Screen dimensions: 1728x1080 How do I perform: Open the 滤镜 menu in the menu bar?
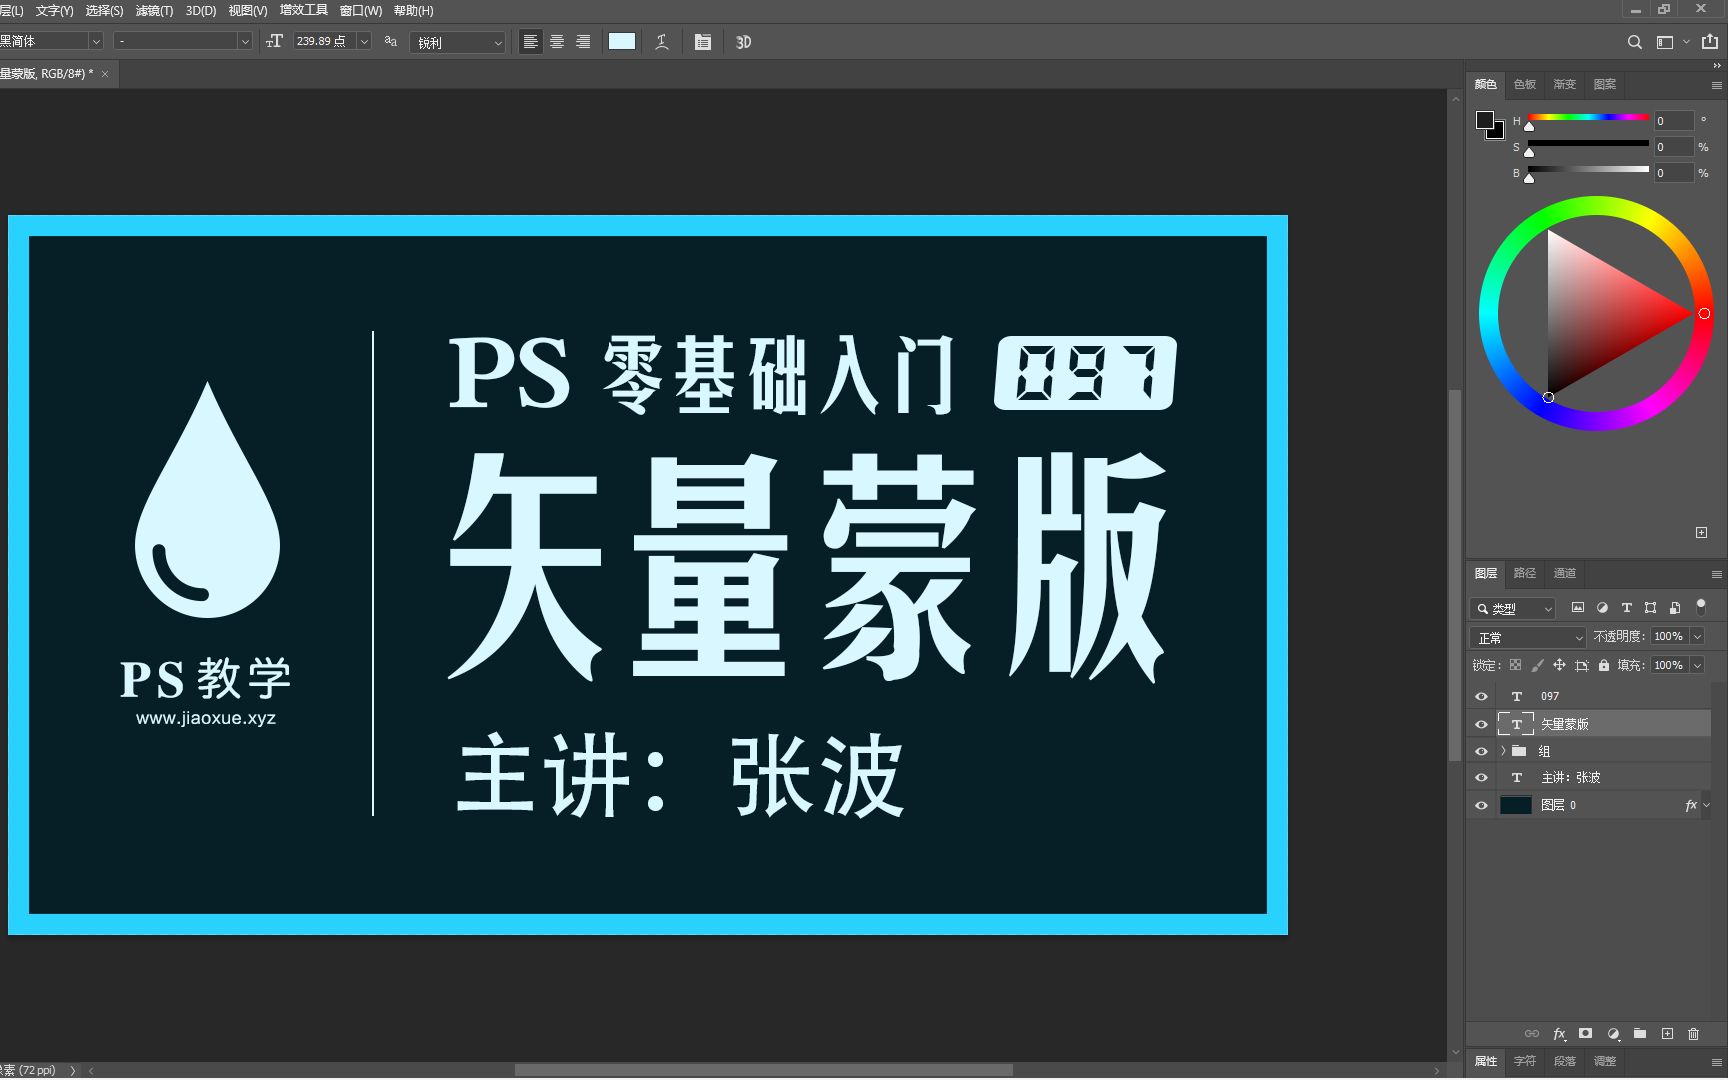(x=155, y=11)
